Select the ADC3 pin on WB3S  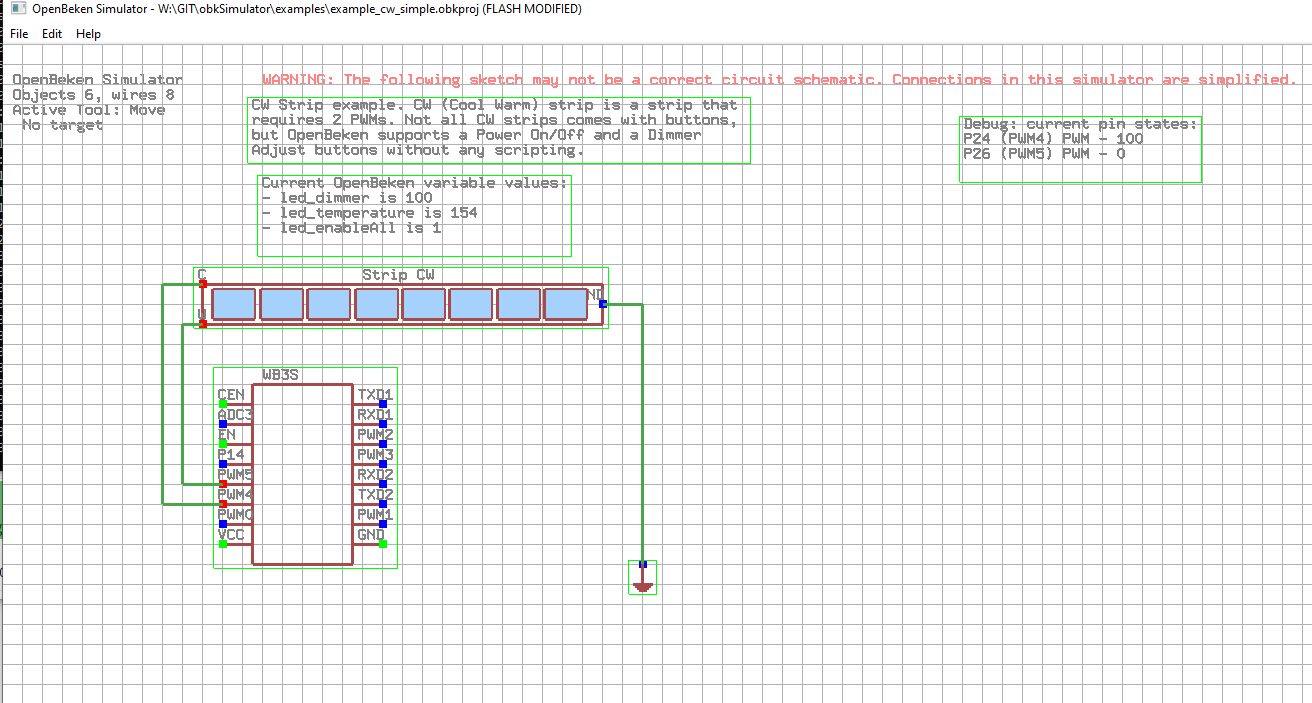point(223,423)
